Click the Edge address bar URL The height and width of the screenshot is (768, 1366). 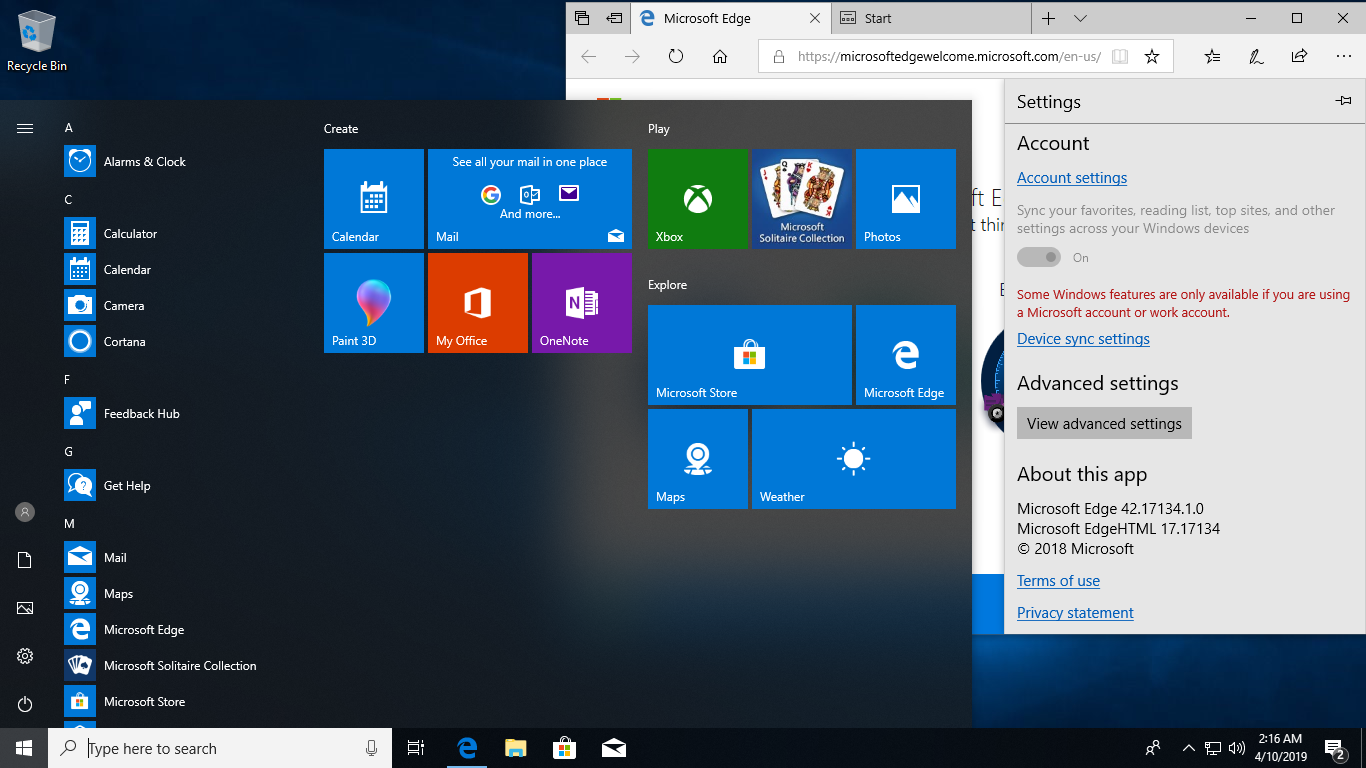pyautogui.click(x=949, y=57)
